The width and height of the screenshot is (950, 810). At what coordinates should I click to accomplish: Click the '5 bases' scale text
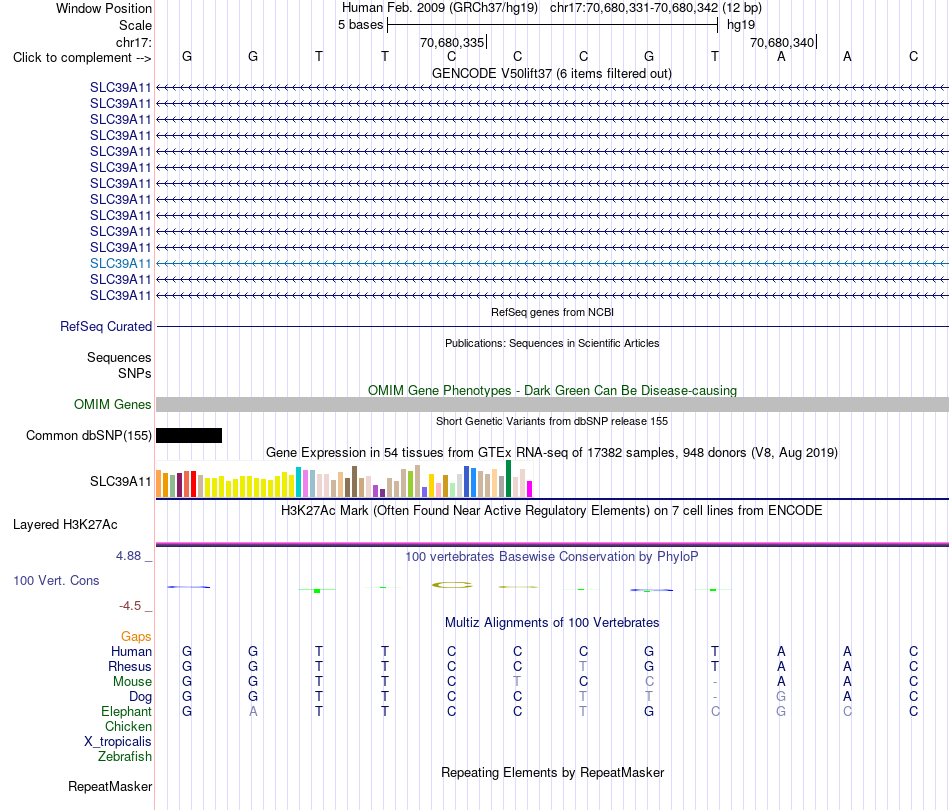click(x=360, y=25)
